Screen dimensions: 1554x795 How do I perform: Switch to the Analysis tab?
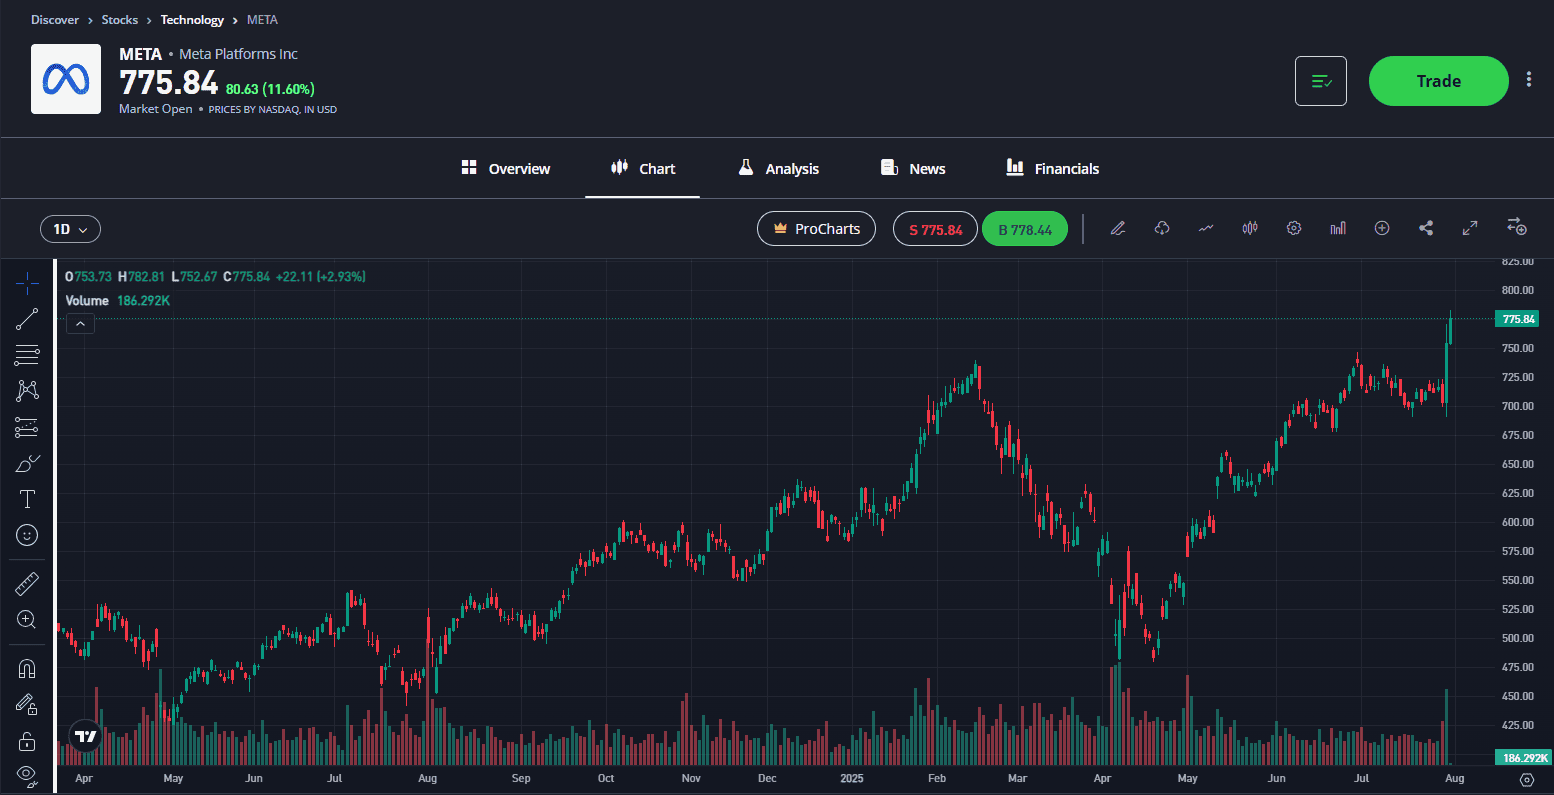coord(778,168)
